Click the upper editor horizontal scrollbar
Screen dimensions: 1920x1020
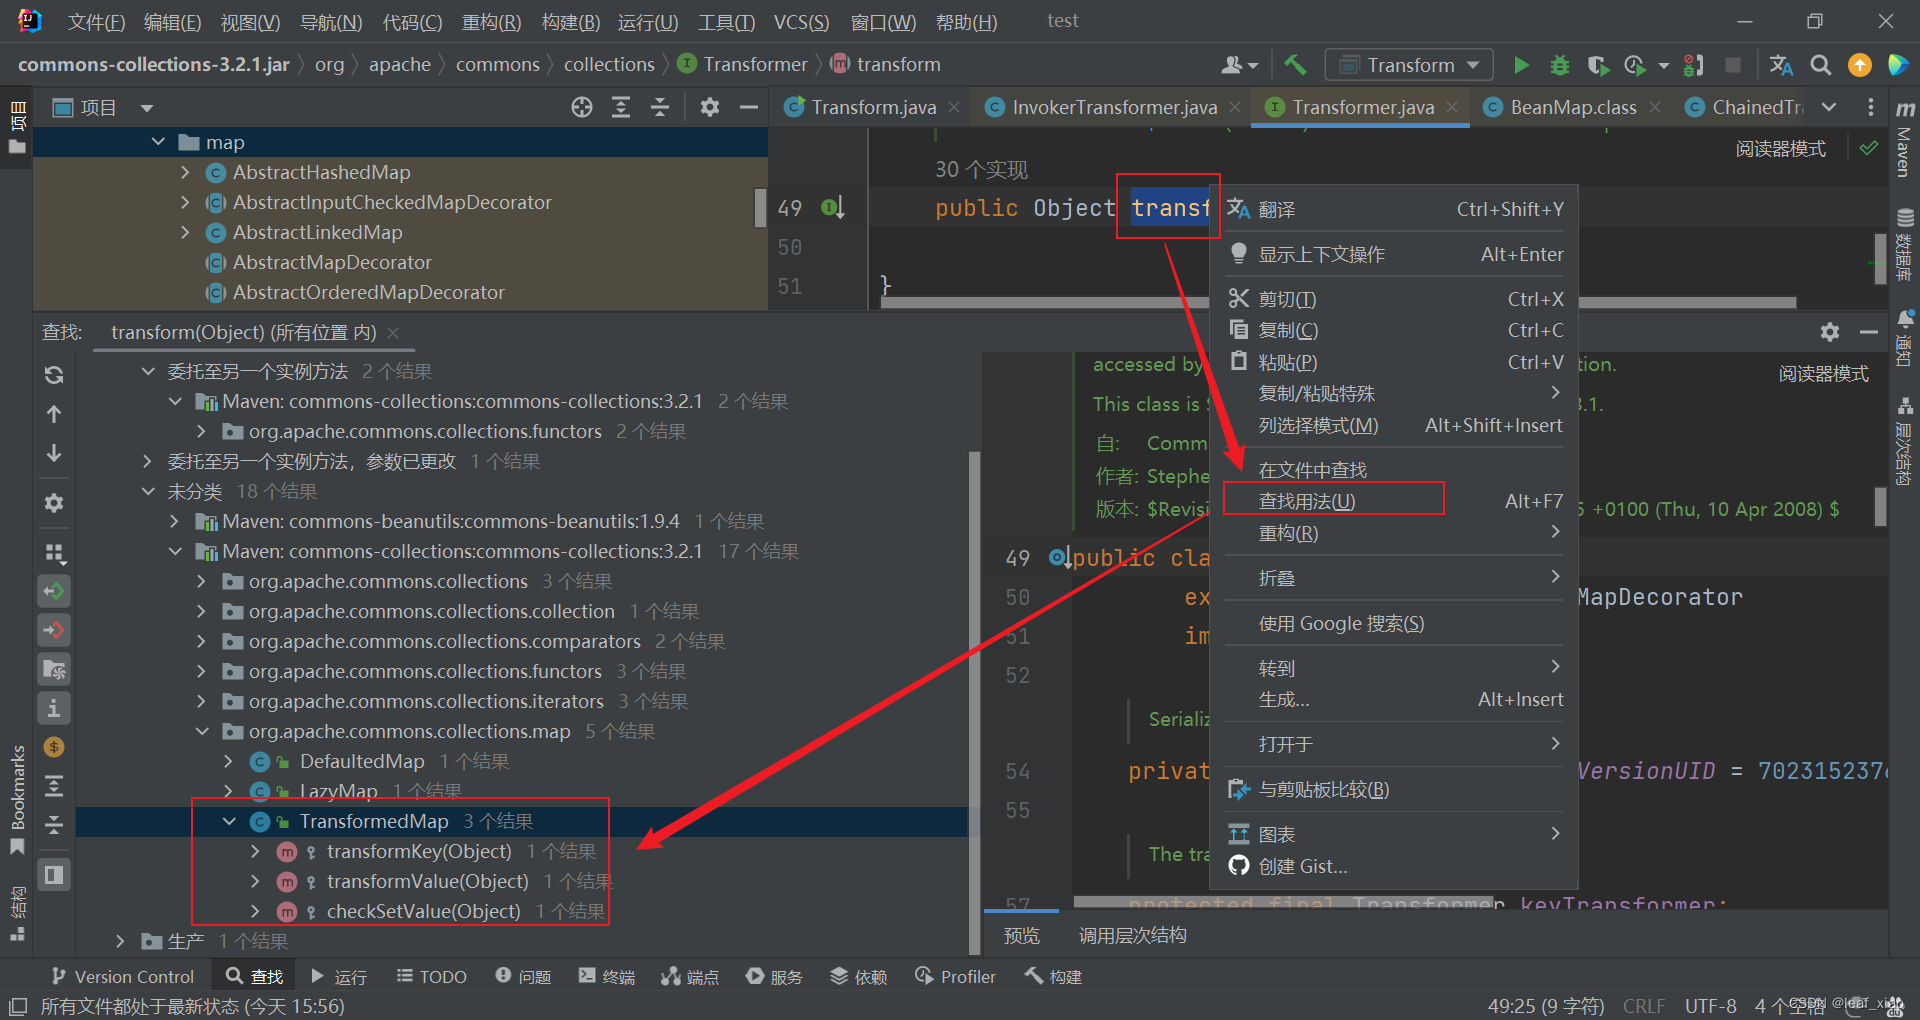(1338, 302)
